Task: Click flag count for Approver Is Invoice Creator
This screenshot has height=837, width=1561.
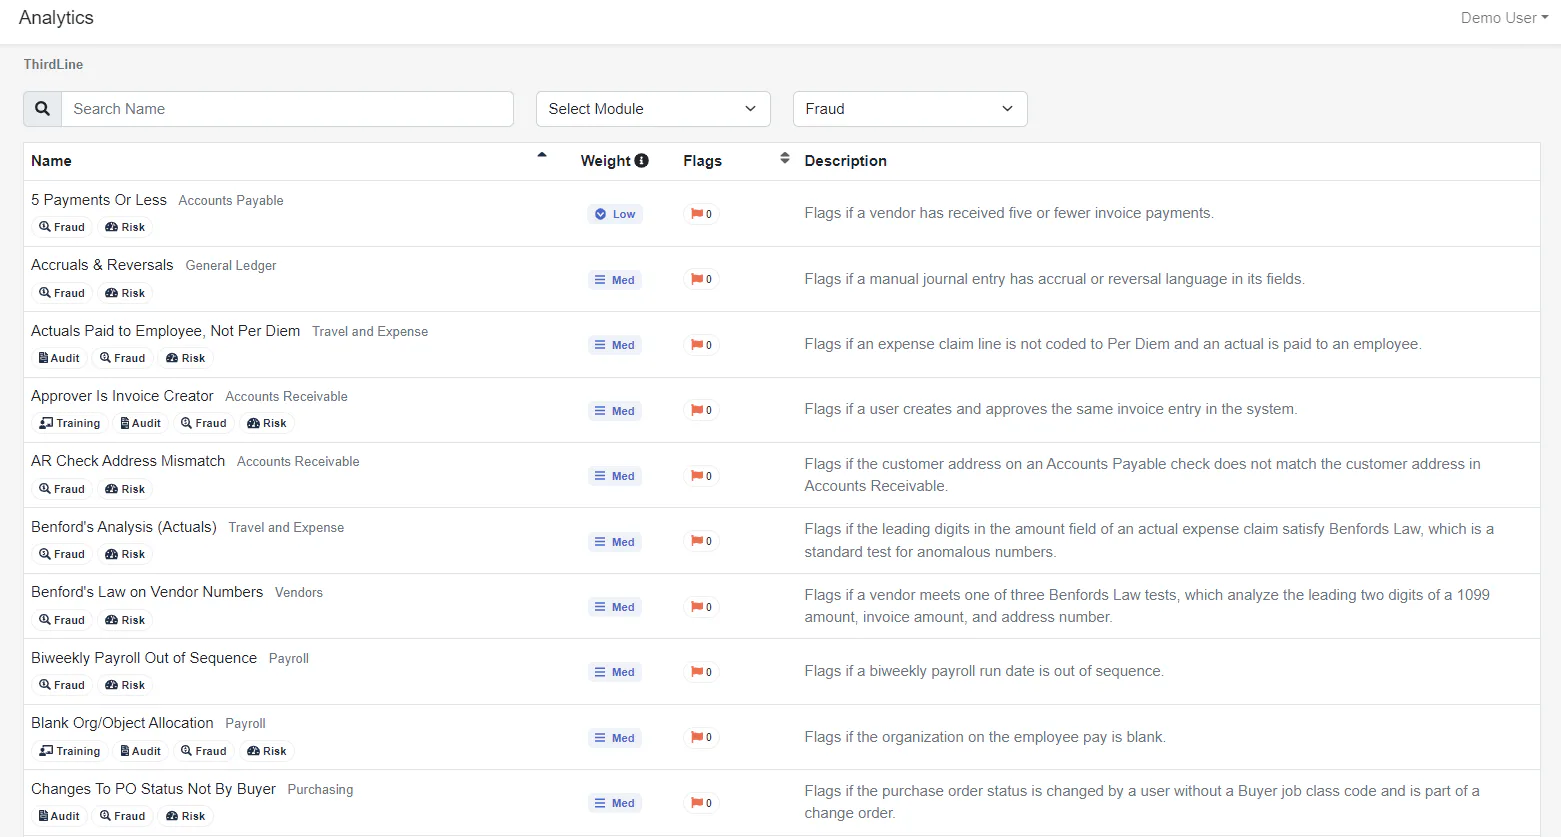Action: coord(702,410)
